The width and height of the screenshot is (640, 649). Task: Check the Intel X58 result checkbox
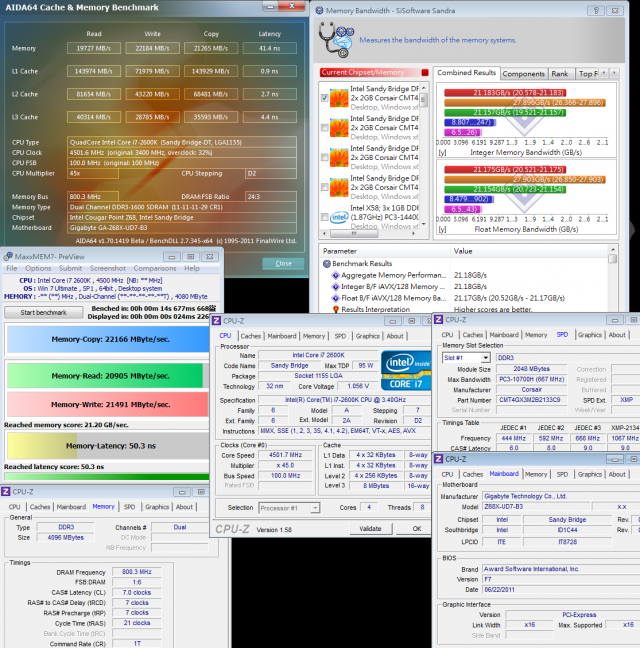coord(325,217)
